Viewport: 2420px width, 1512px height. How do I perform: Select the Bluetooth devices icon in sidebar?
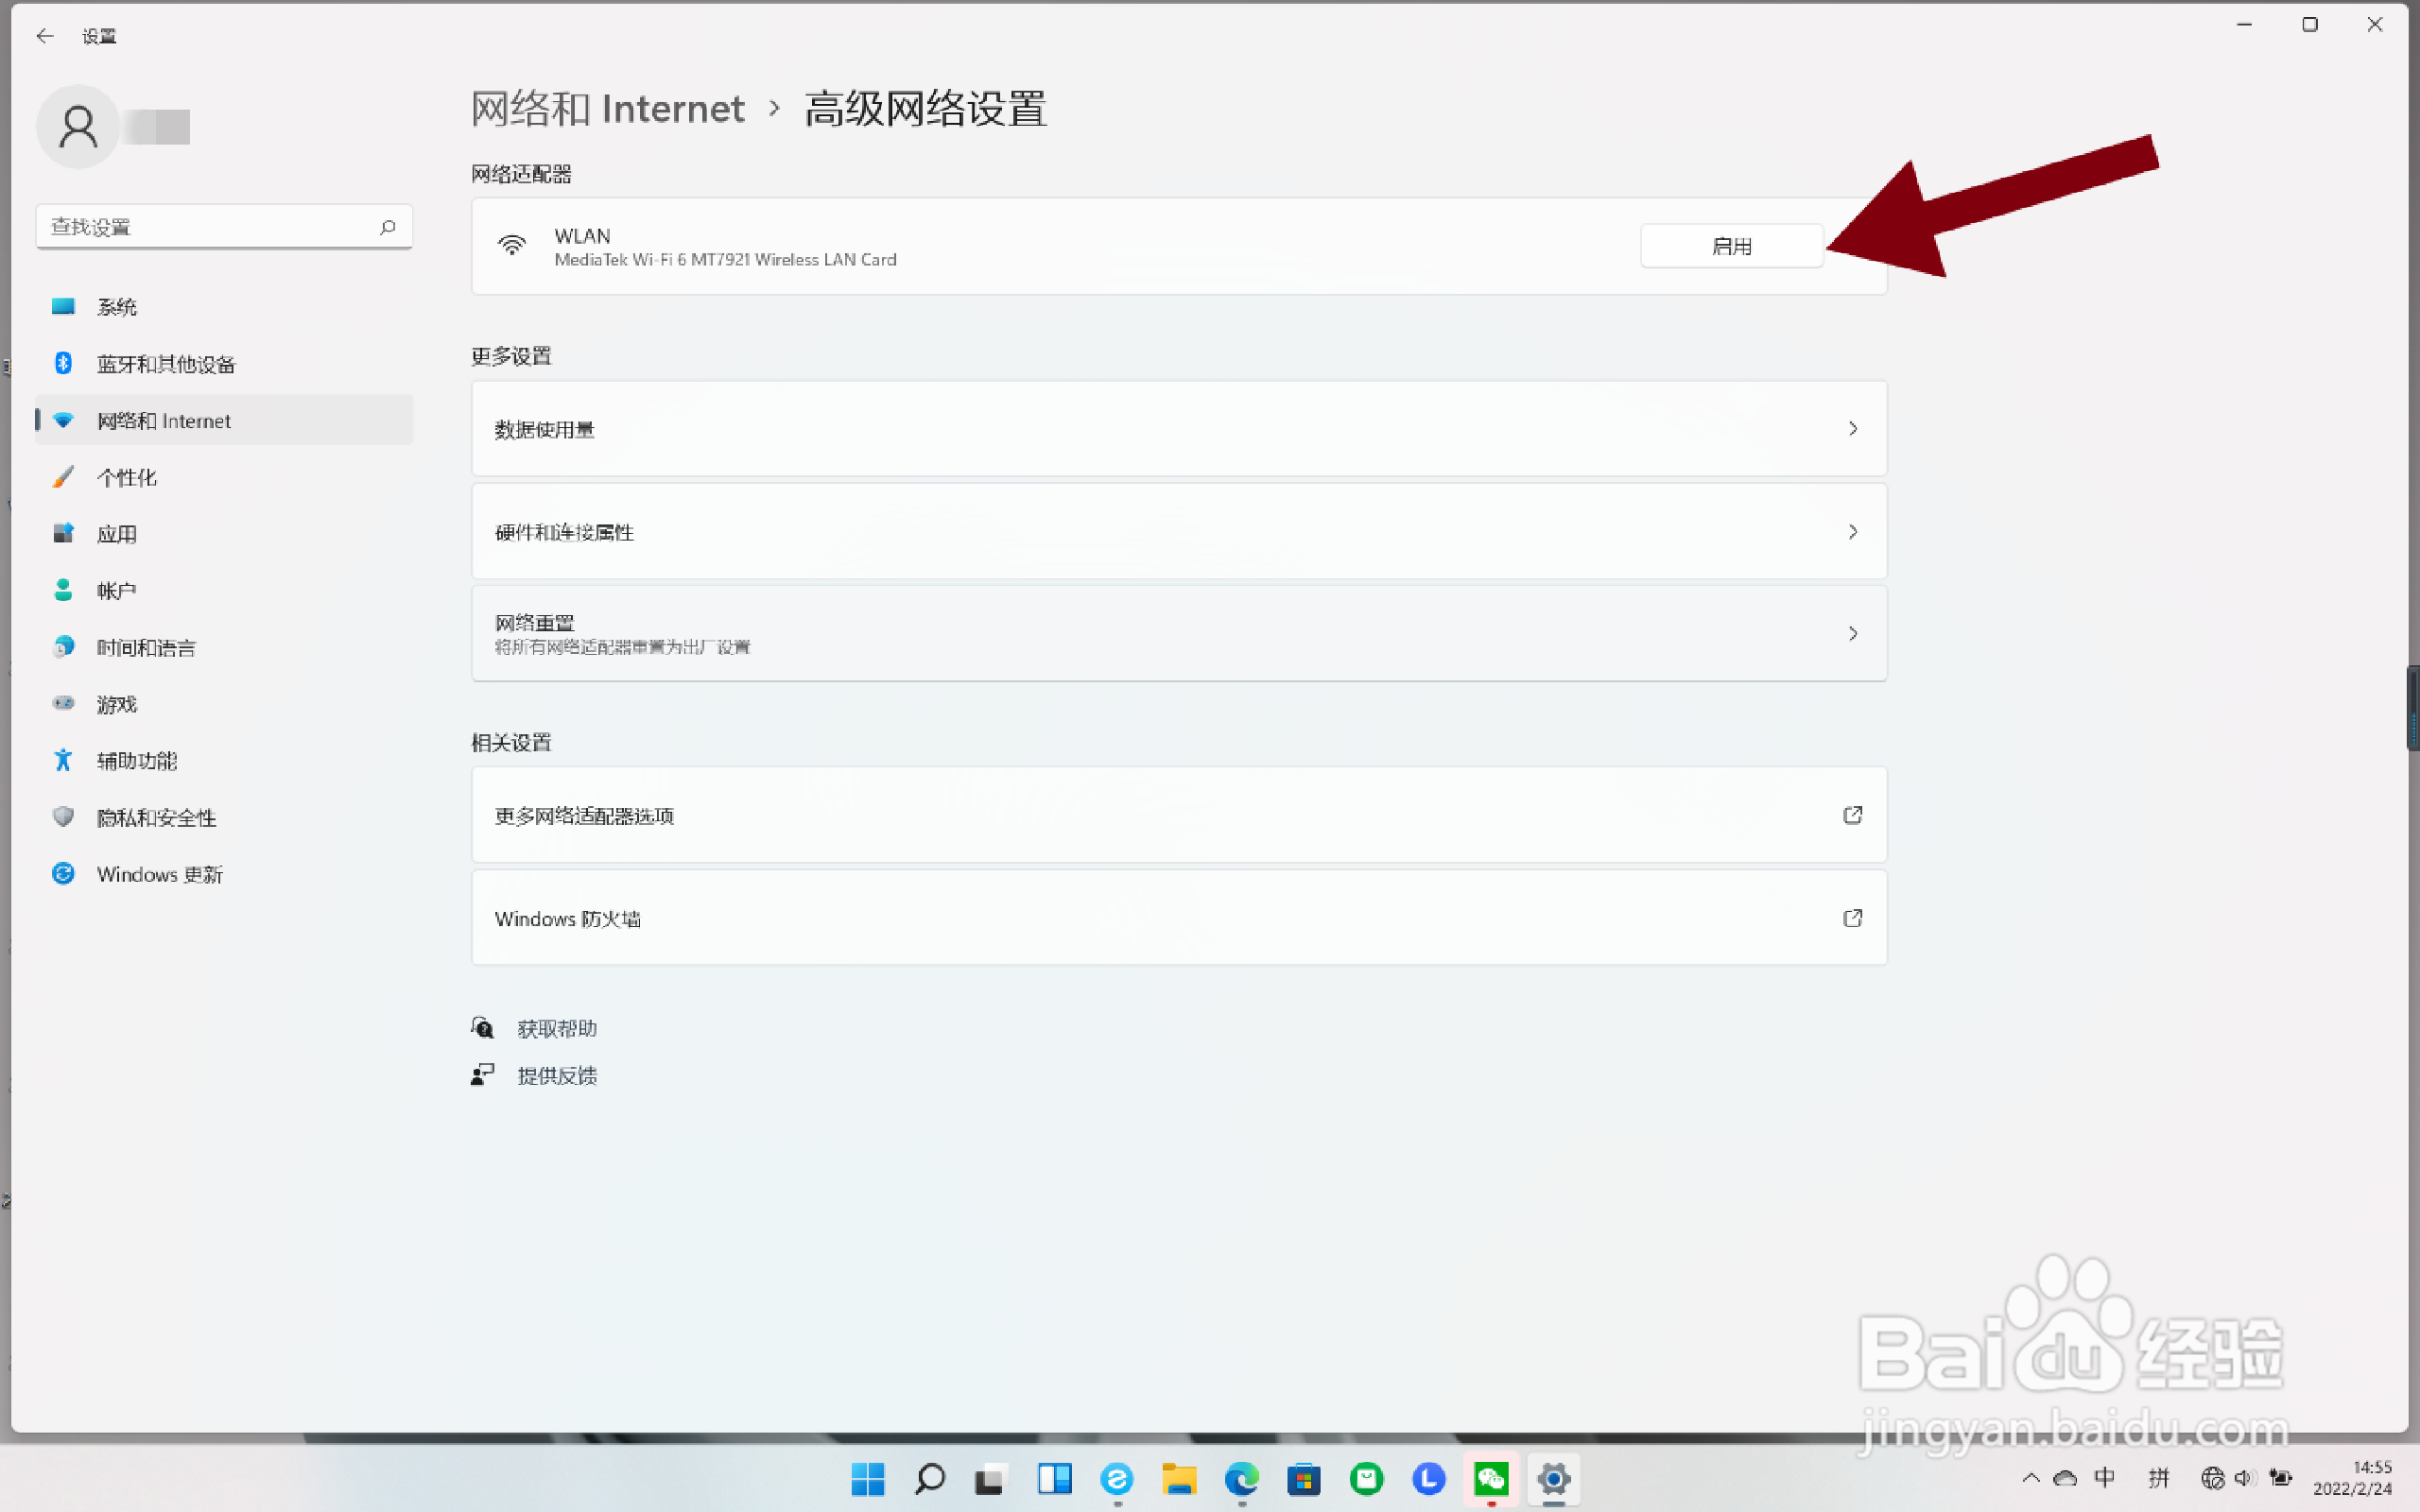point(62,363)
